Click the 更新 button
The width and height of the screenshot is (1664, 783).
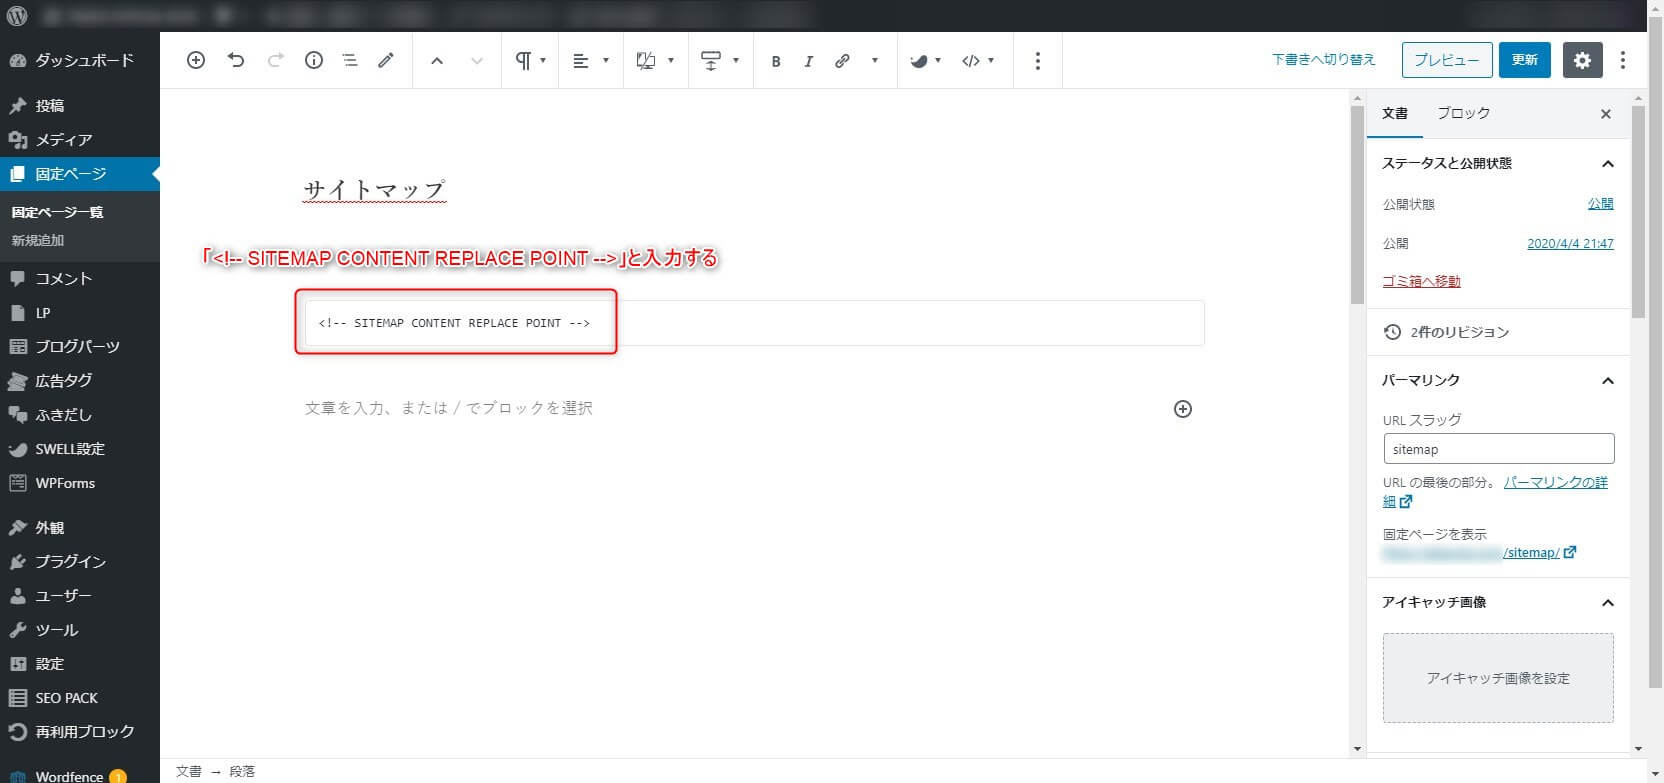click(x=1524, y=60)
